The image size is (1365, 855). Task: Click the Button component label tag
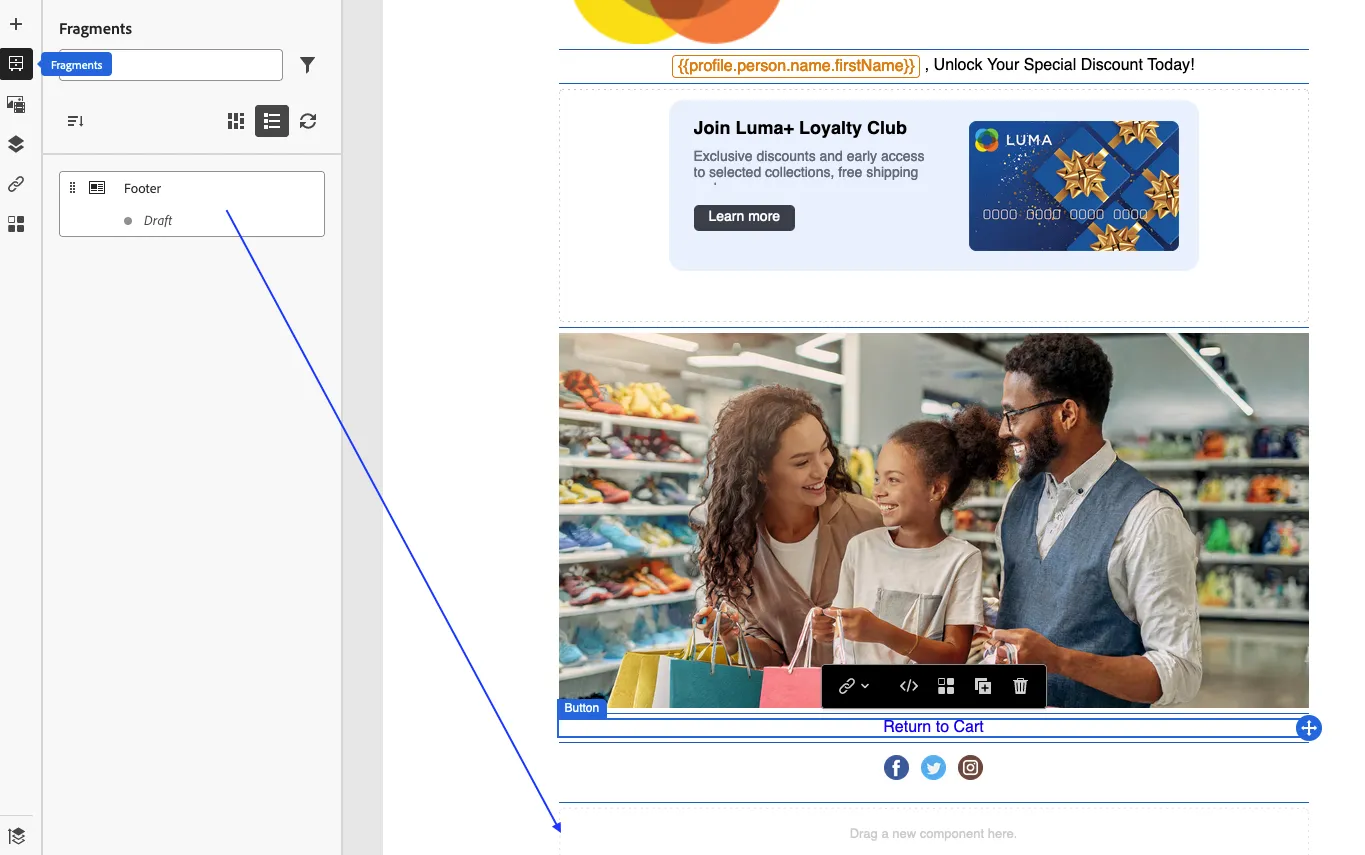[x=582, y=708]
